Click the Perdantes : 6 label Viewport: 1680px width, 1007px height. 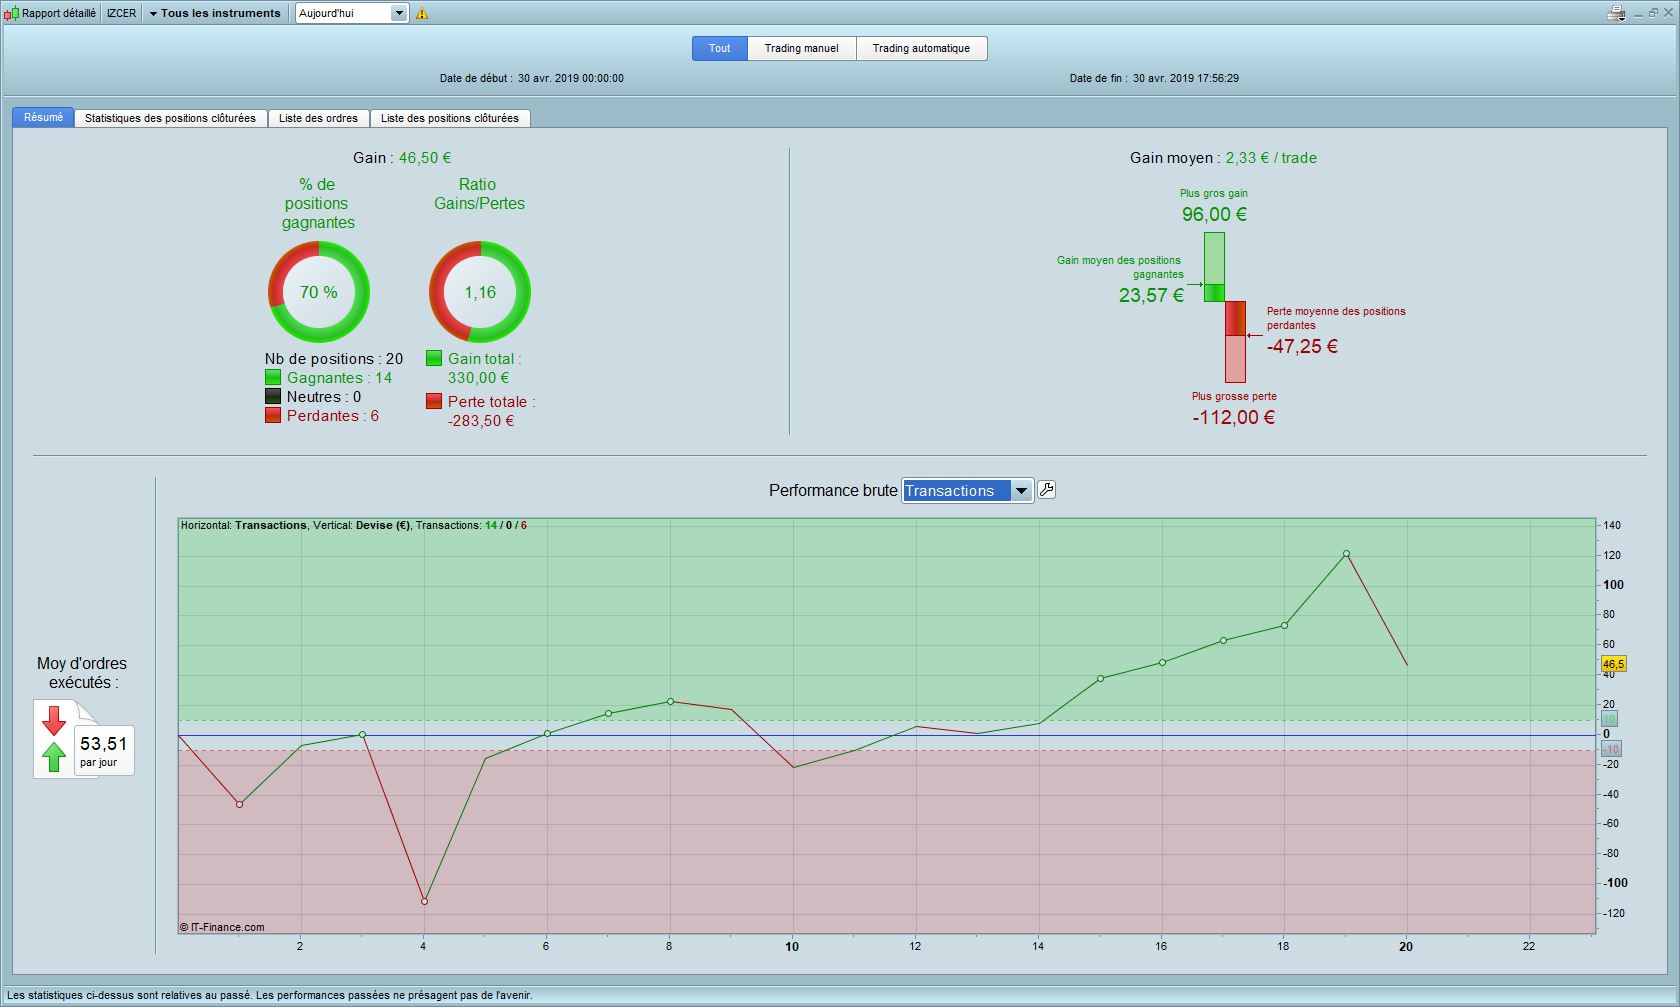pyautogui.click(x=333, y=415)
